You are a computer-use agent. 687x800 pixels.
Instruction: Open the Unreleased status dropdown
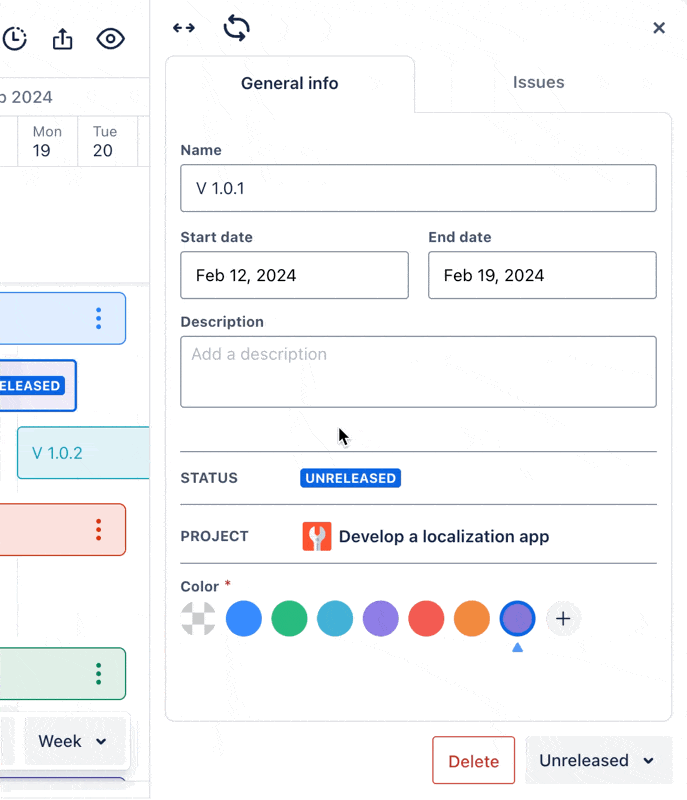(598, 761)
